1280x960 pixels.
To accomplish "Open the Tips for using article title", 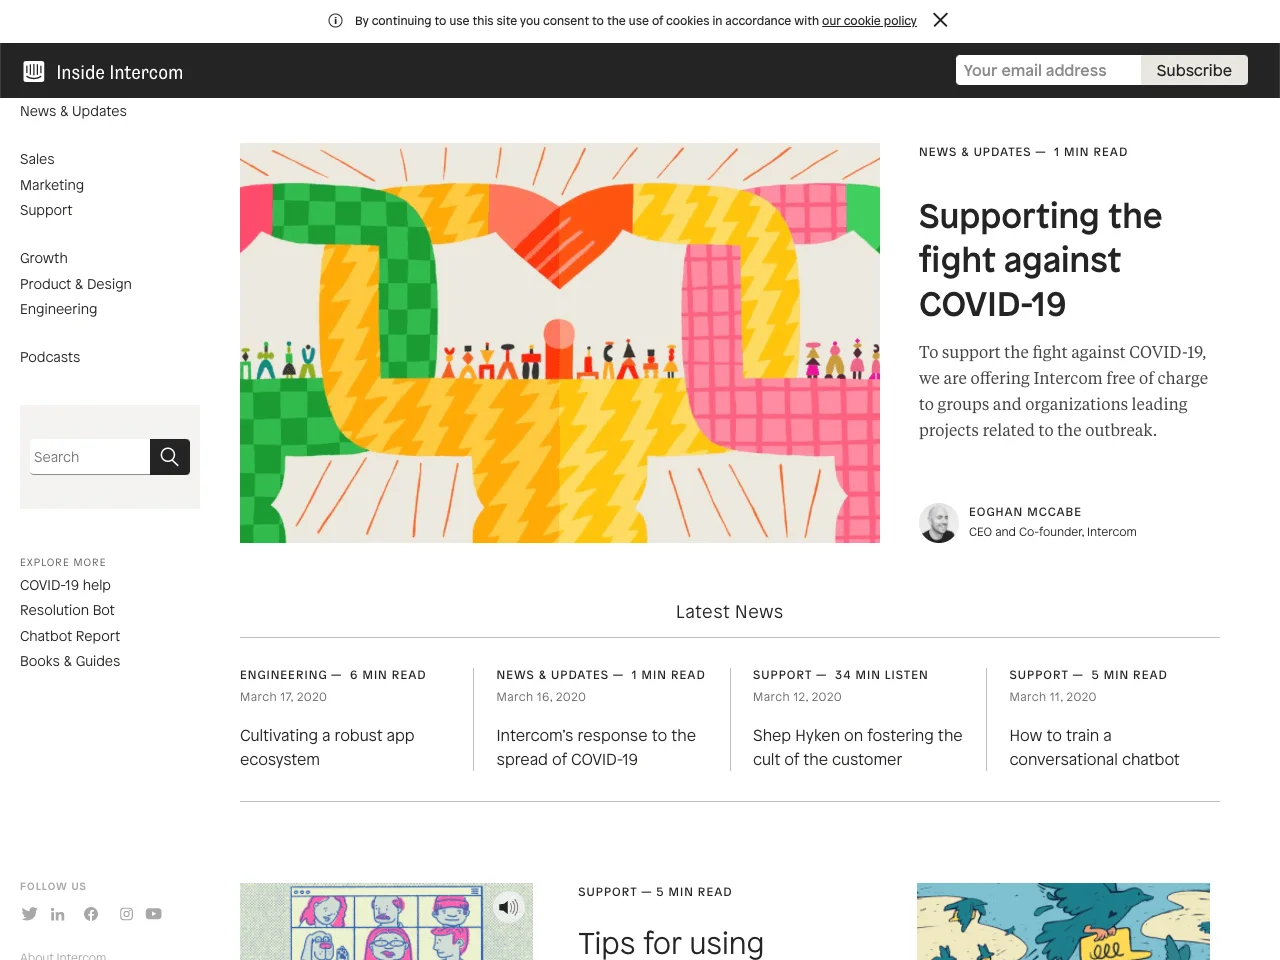I will [671, 943].
